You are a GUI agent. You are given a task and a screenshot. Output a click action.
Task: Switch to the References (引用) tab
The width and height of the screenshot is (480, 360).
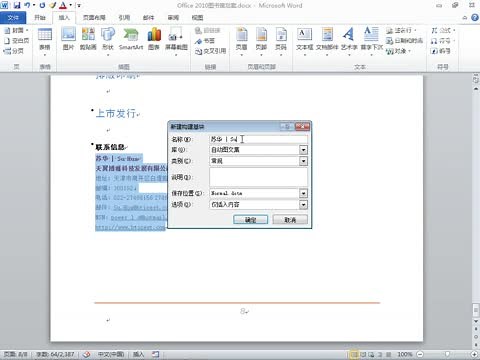(124, 18)
